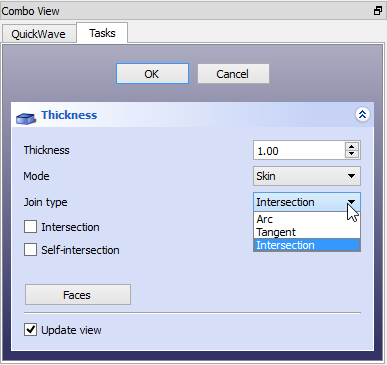This screenshot has height=365, width=387.
Task: Enable the Intersection checkbox
Action: 30,227
